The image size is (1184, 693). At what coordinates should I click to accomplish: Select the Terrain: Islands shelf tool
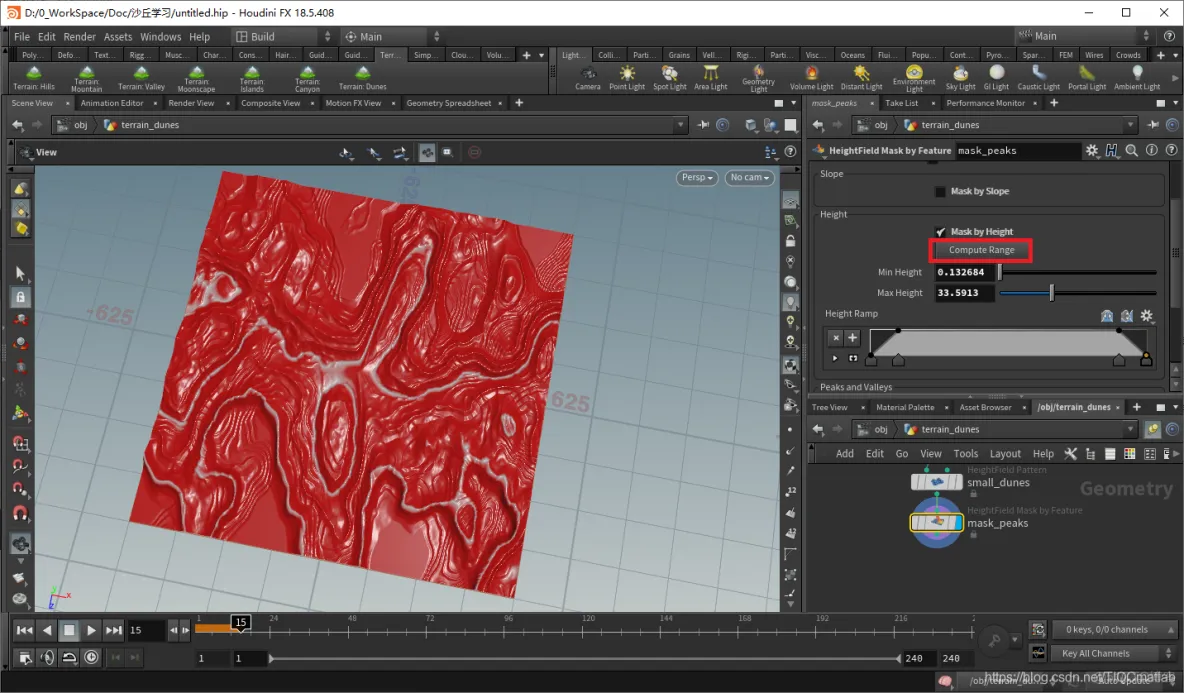pos(252,79)
